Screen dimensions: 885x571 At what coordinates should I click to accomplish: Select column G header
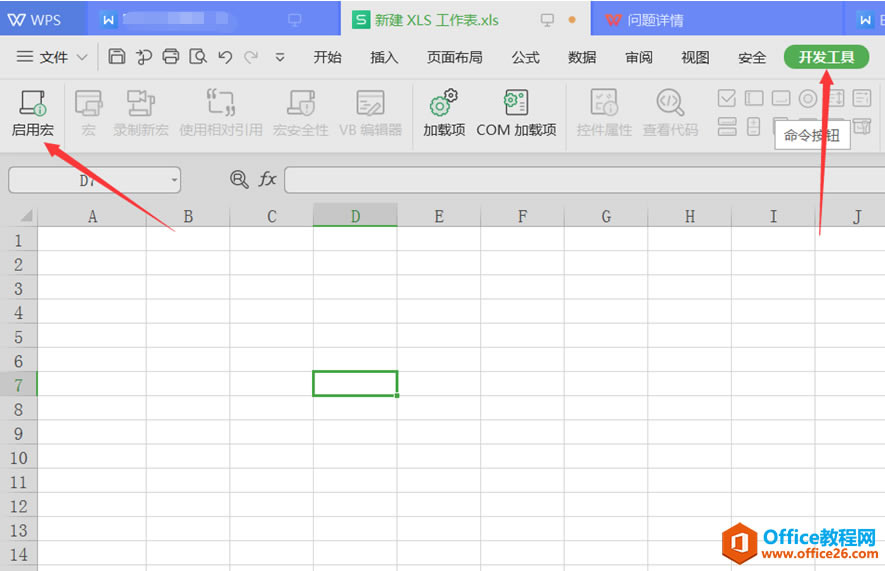(x=606, y=216)
